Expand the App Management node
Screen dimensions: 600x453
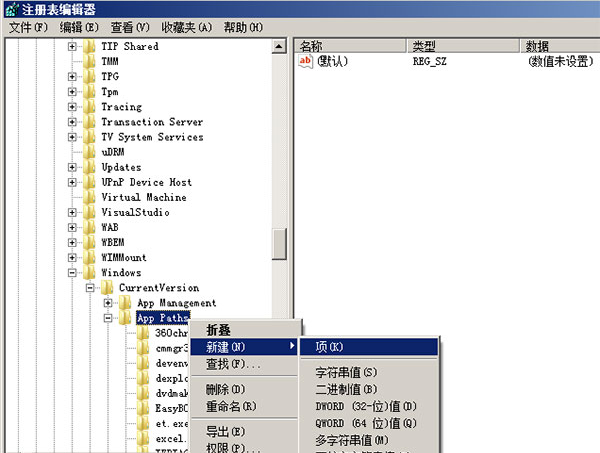[x=108, y=303]
